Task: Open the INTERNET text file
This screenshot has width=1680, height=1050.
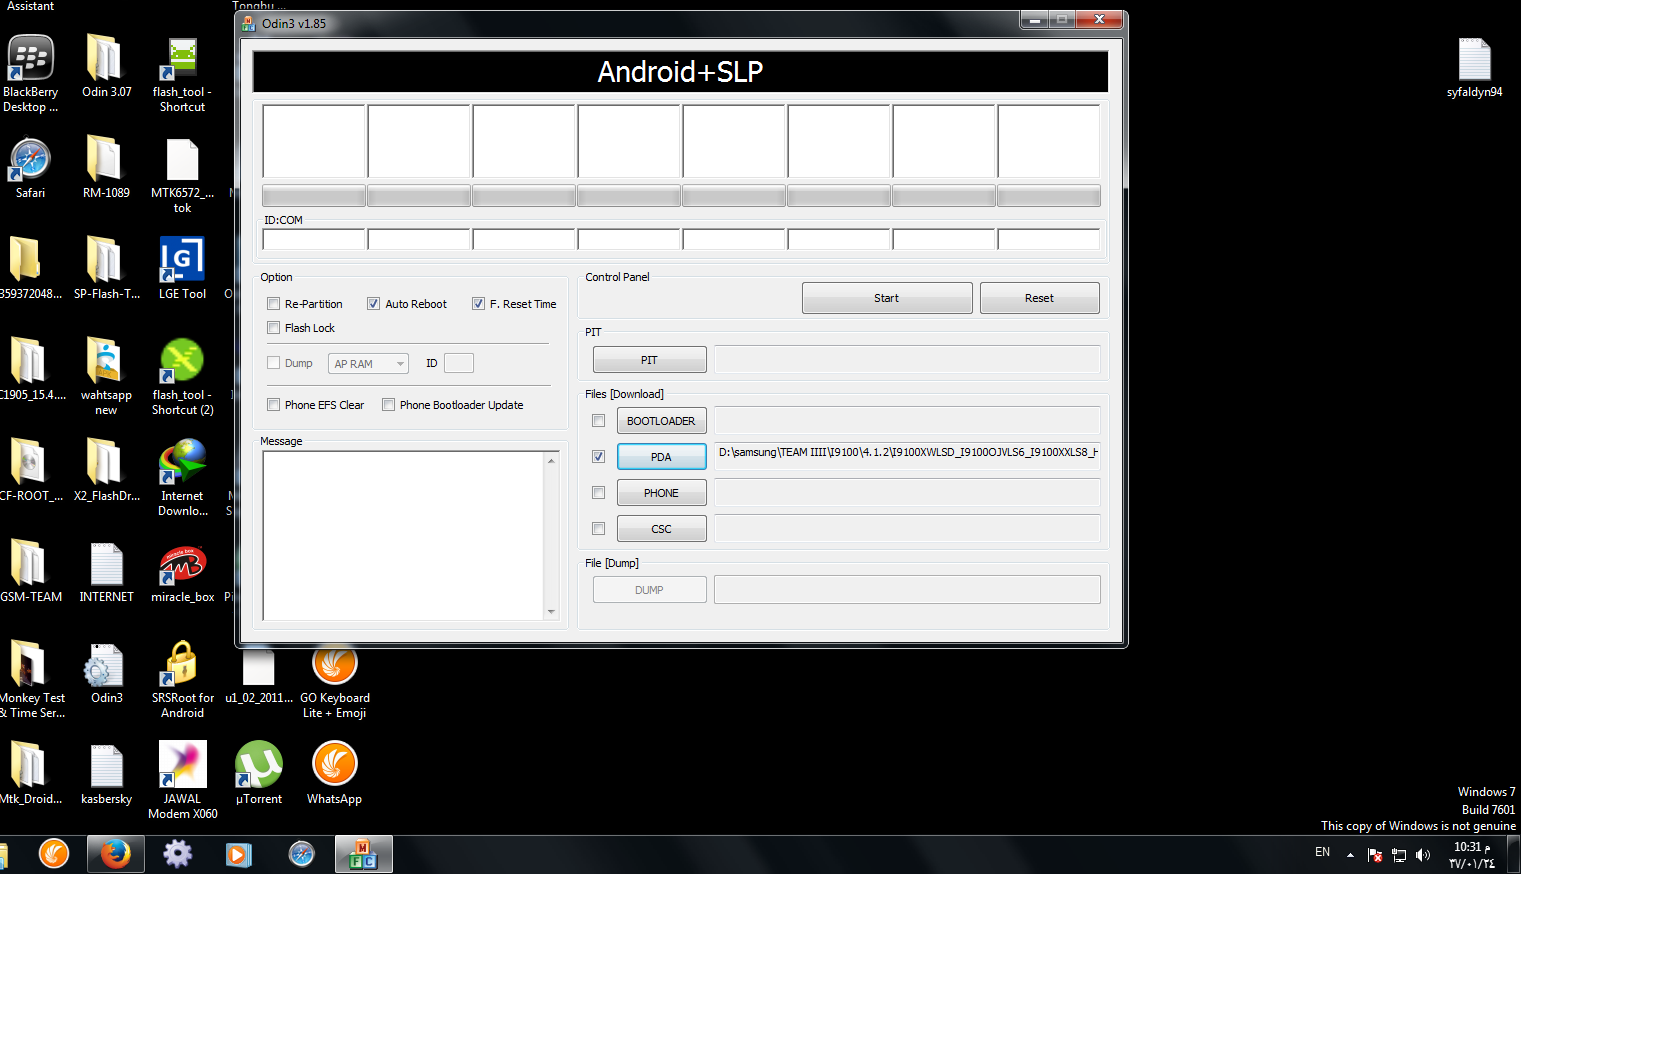Action: 106,571
